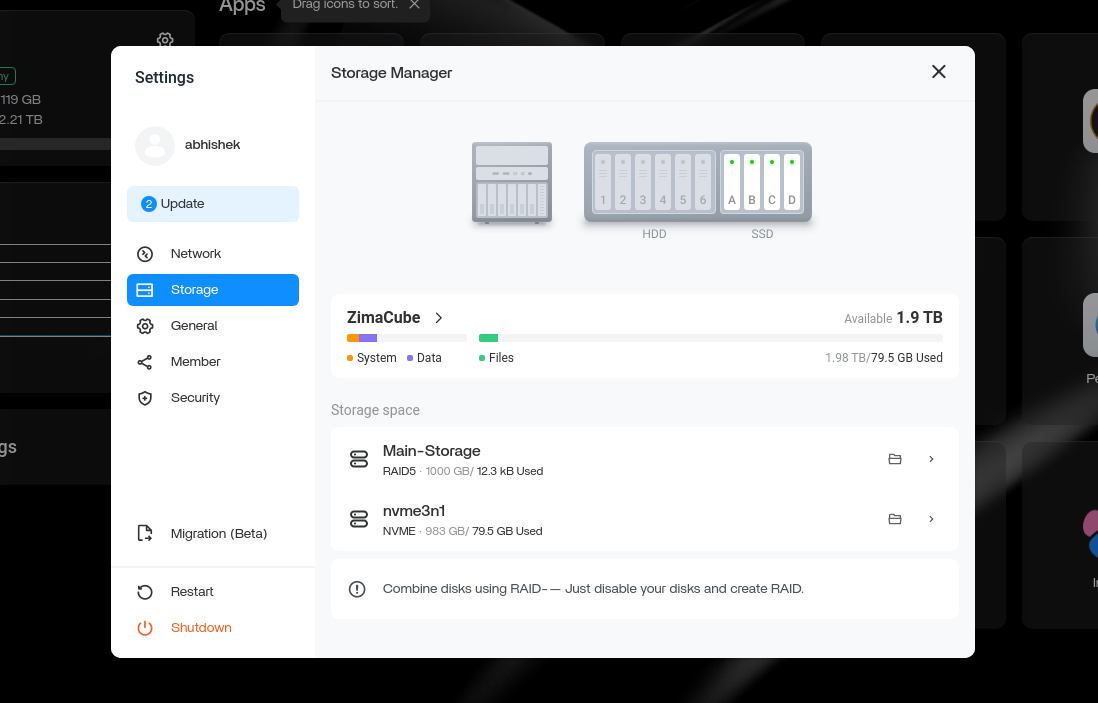
Task: Expand the Main-Storage row arrow
Action: point(931,458)
